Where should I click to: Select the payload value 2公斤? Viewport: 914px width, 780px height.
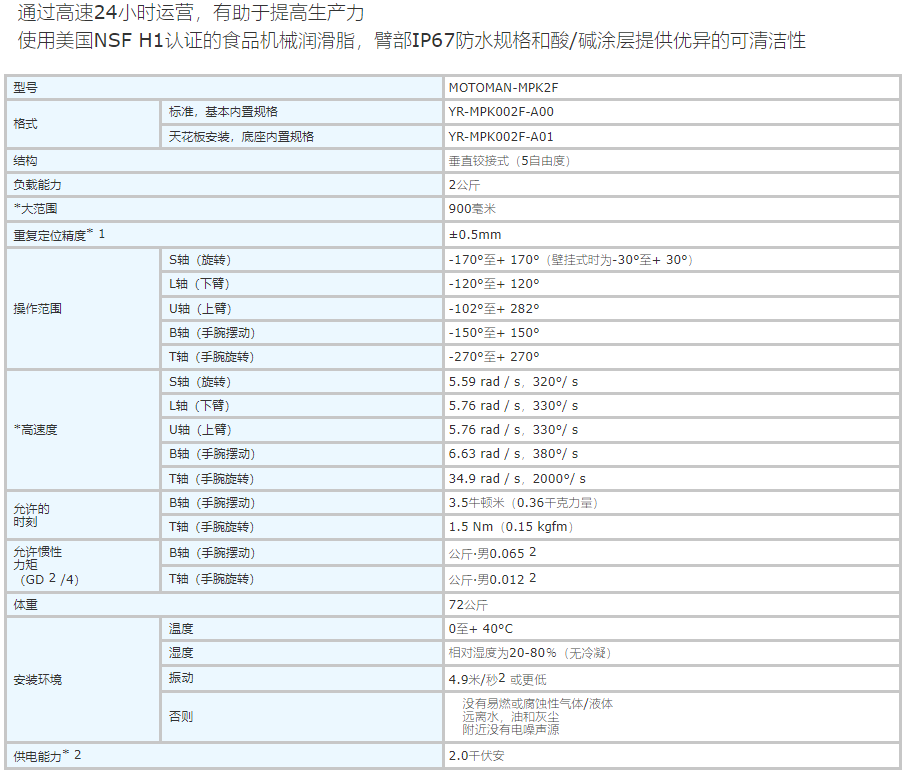[464, 185]
